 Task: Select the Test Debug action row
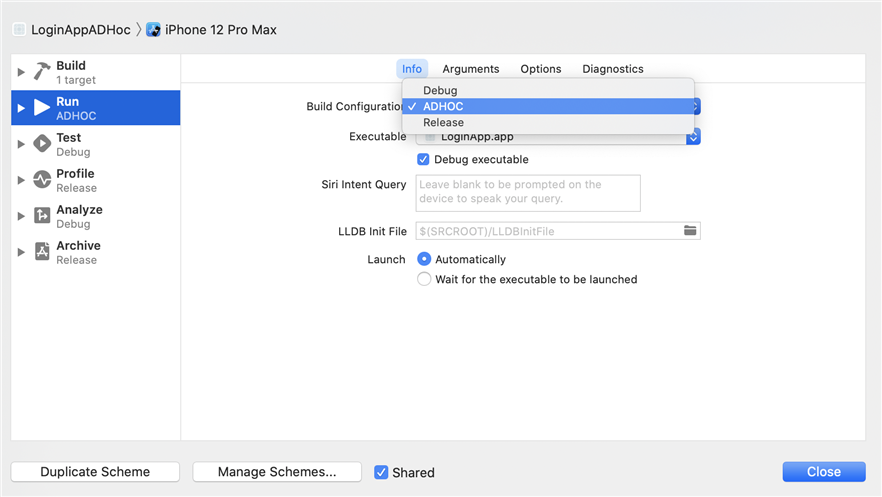coord(96,144)
